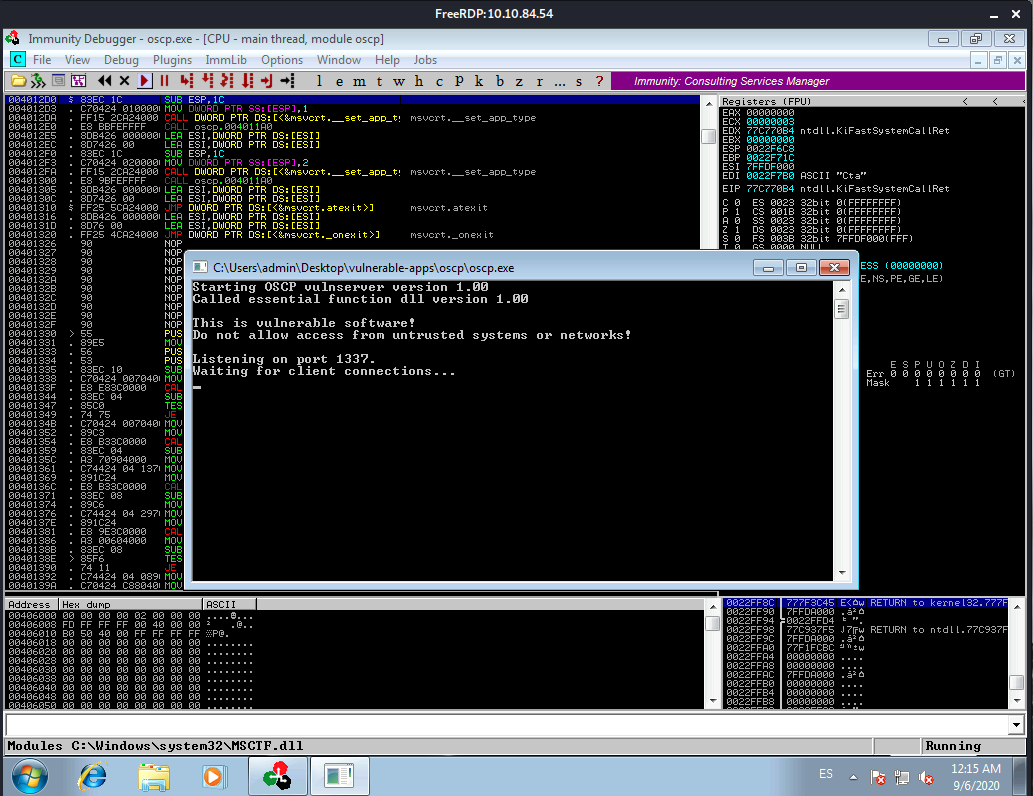Open Windows Media Player from the taskbar
Screen dimensions: 1033x796
214,777
